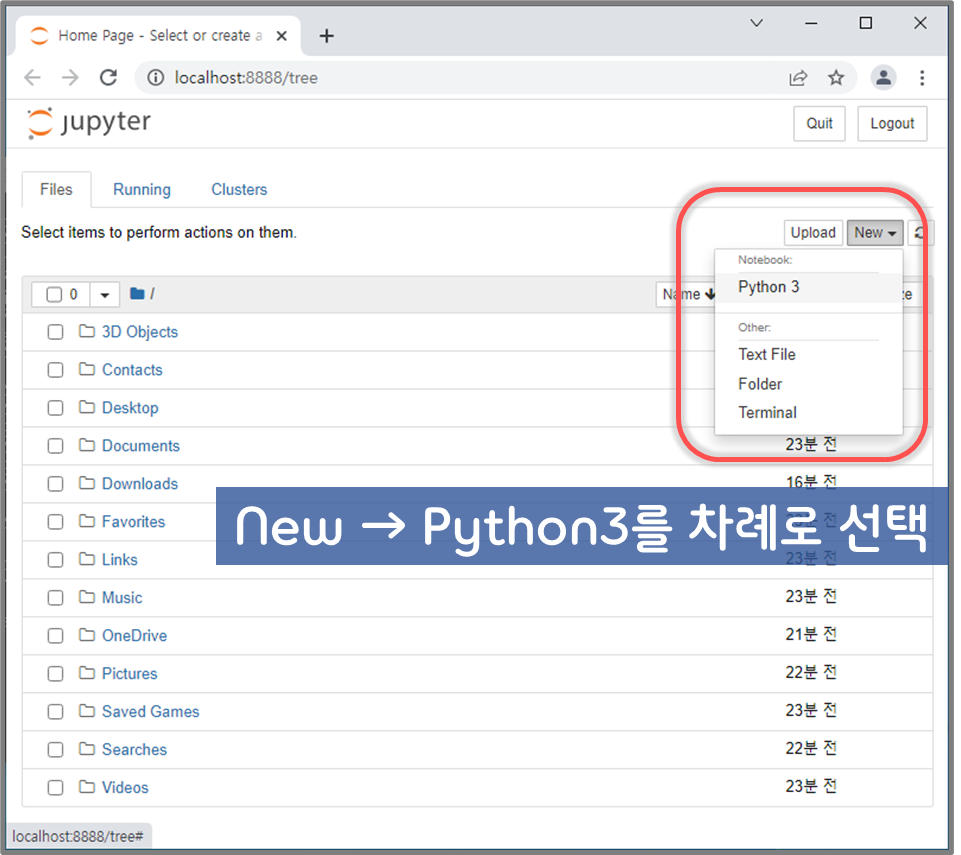Screen dimensions: 961x855
Task: Click the site information icon in address bar
Action: click(156, 78)
